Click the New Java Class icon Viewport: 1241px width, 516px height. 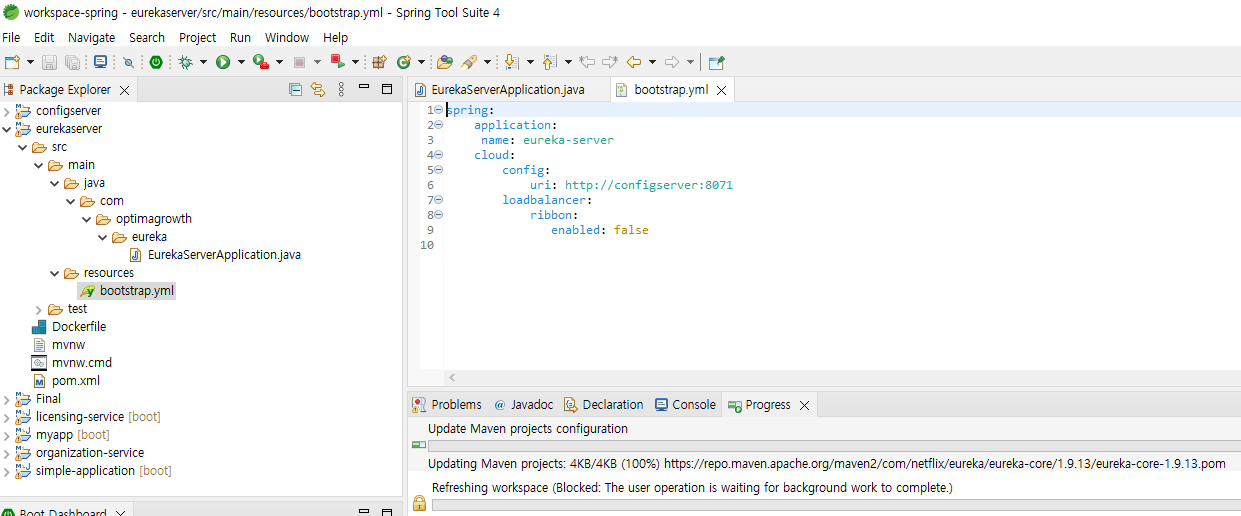coord(404,62)
